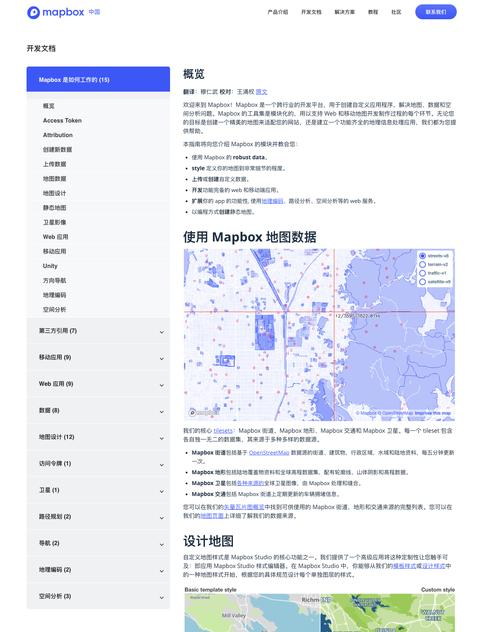Image resolution: width=480 pixels, height=632 pixels.
Task: Click the Mapbox logo on the map
Action: [x=204, y=412]
